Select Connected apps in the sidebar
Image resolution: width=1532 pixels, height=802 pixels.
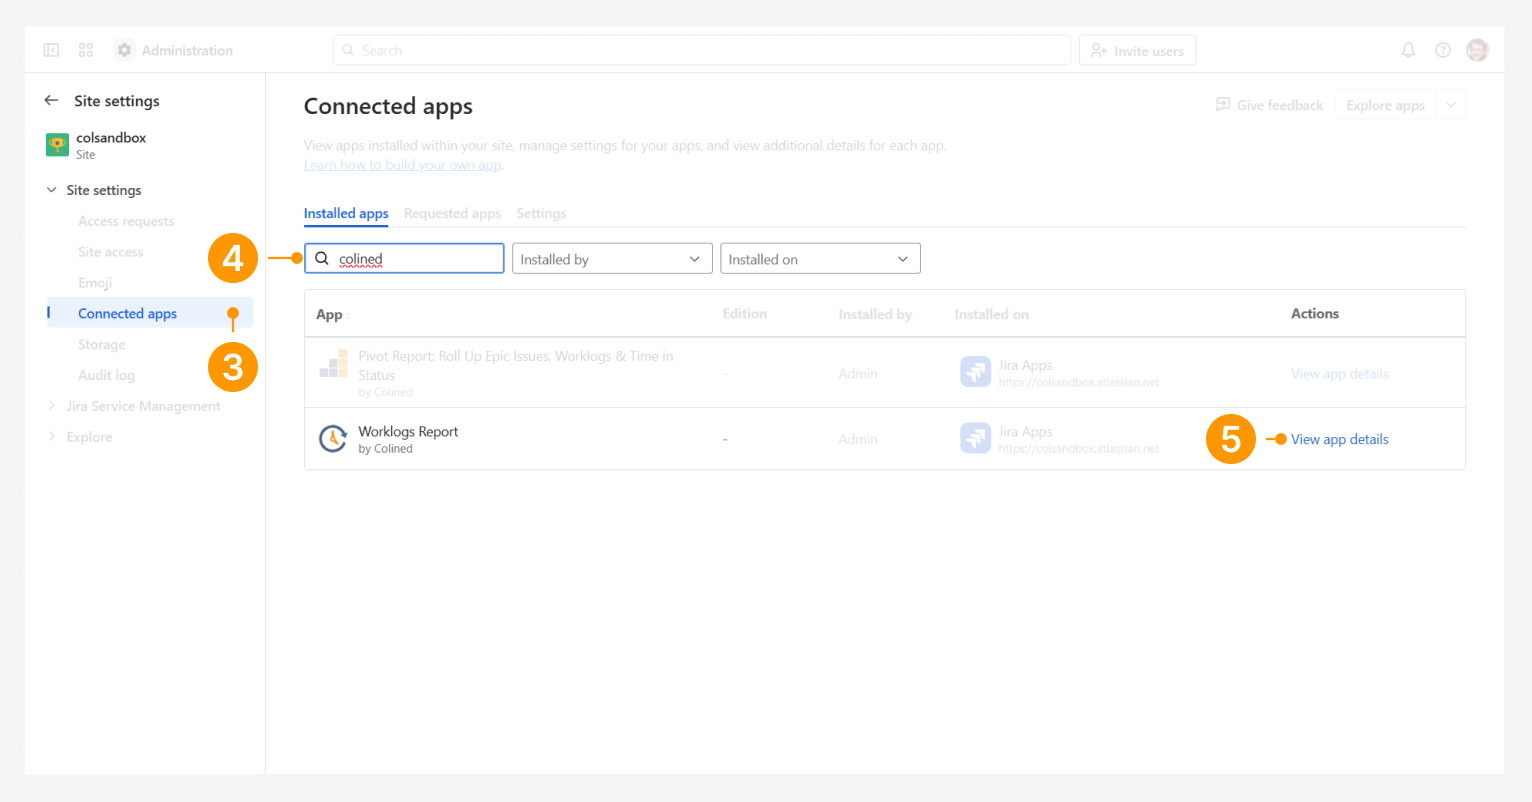pos(150,313)
